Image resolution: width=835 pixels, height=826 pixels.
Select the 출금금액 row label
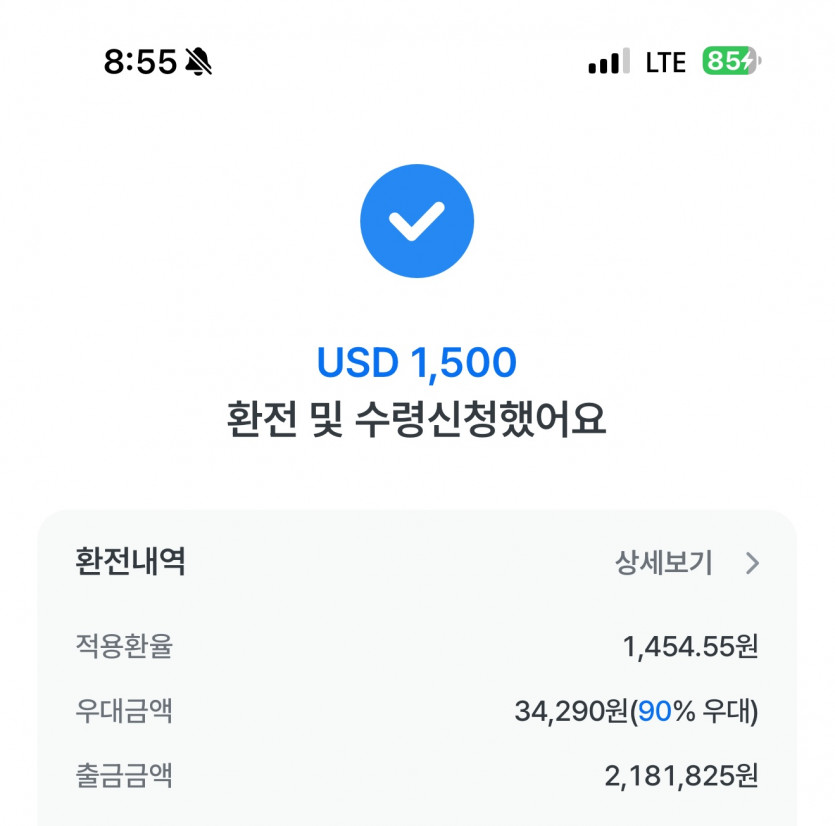(124, 776)
